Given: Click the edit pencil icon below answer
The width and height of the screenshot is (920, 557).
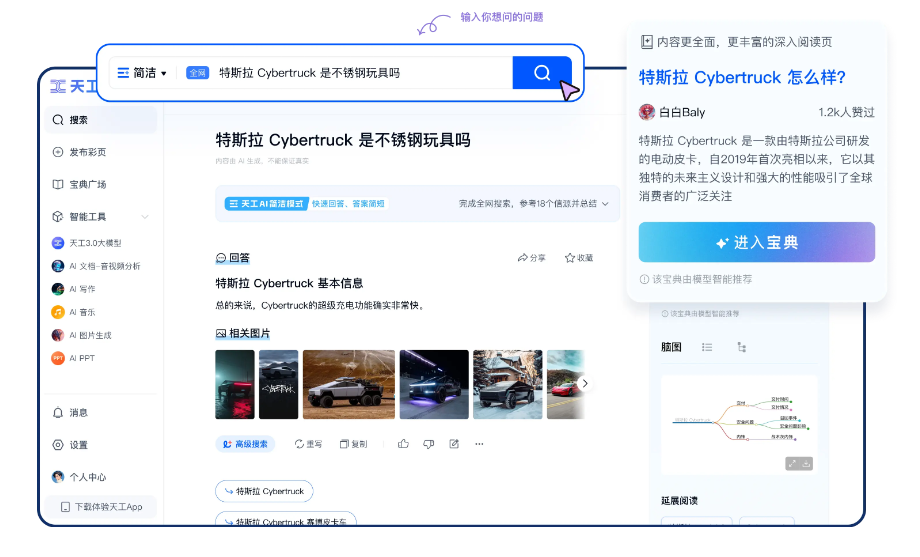Looking at the screenshot, I should [x=454, y=444].
